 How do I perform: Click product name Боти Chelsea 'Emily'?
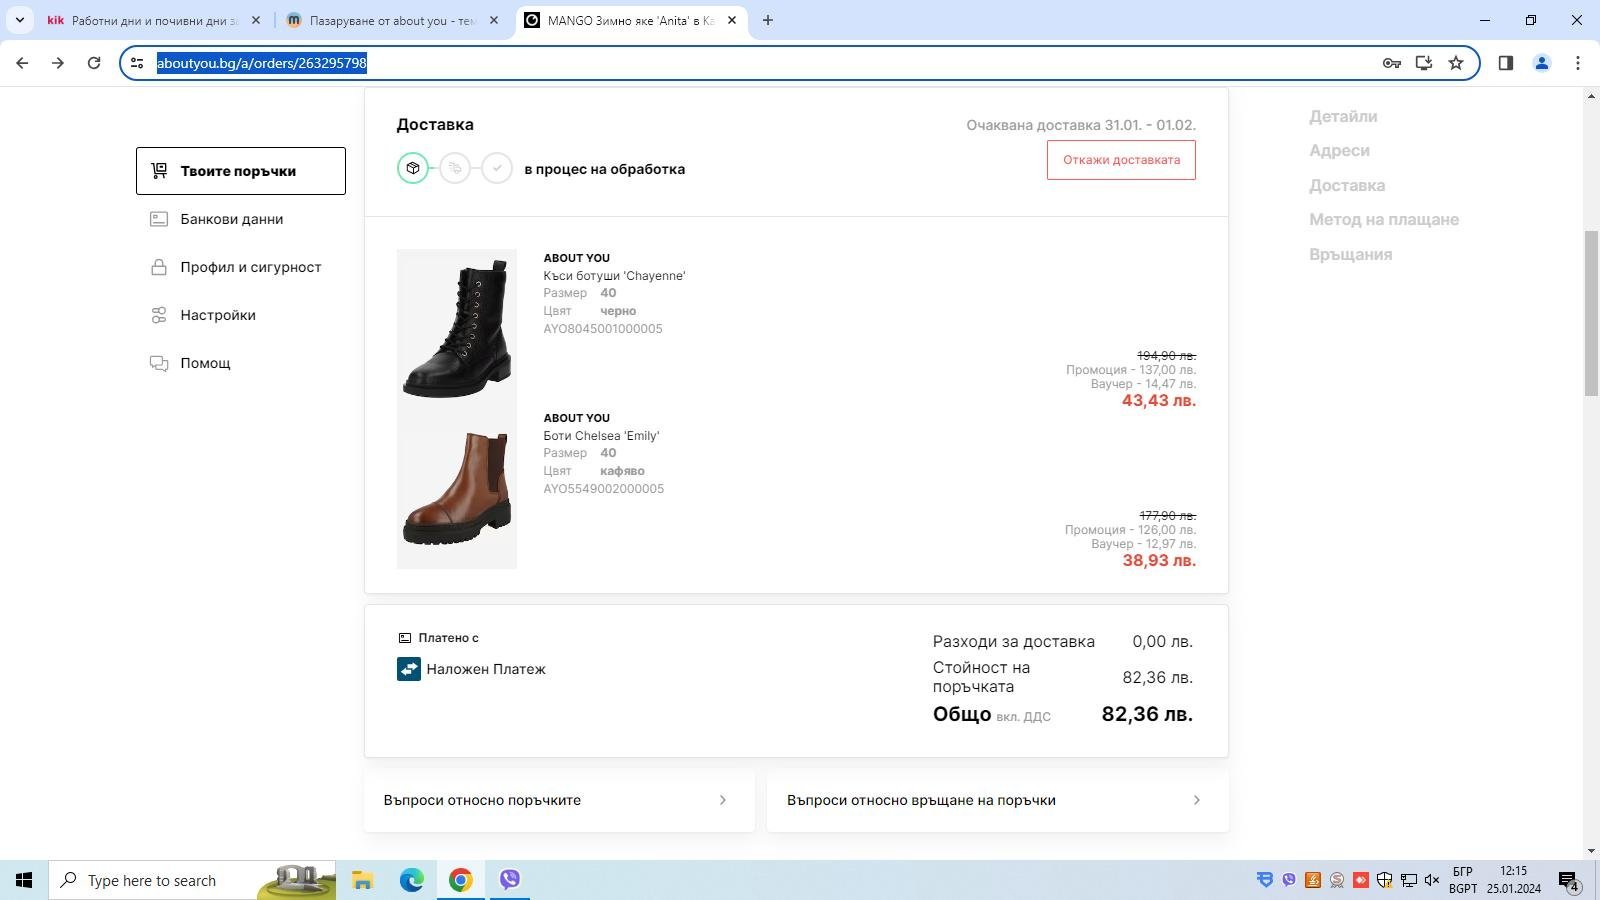601,436
